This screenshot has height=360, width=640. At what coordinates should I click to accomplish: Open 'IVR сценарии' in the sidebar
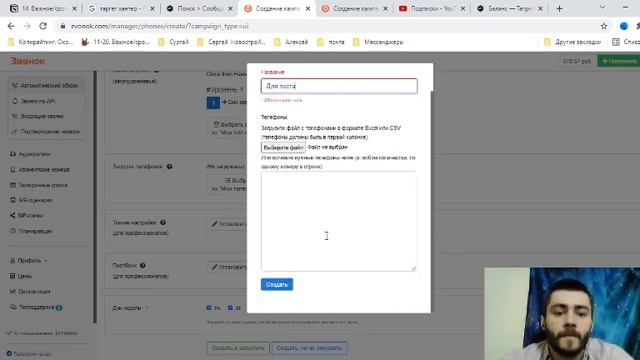pos(31,200)
